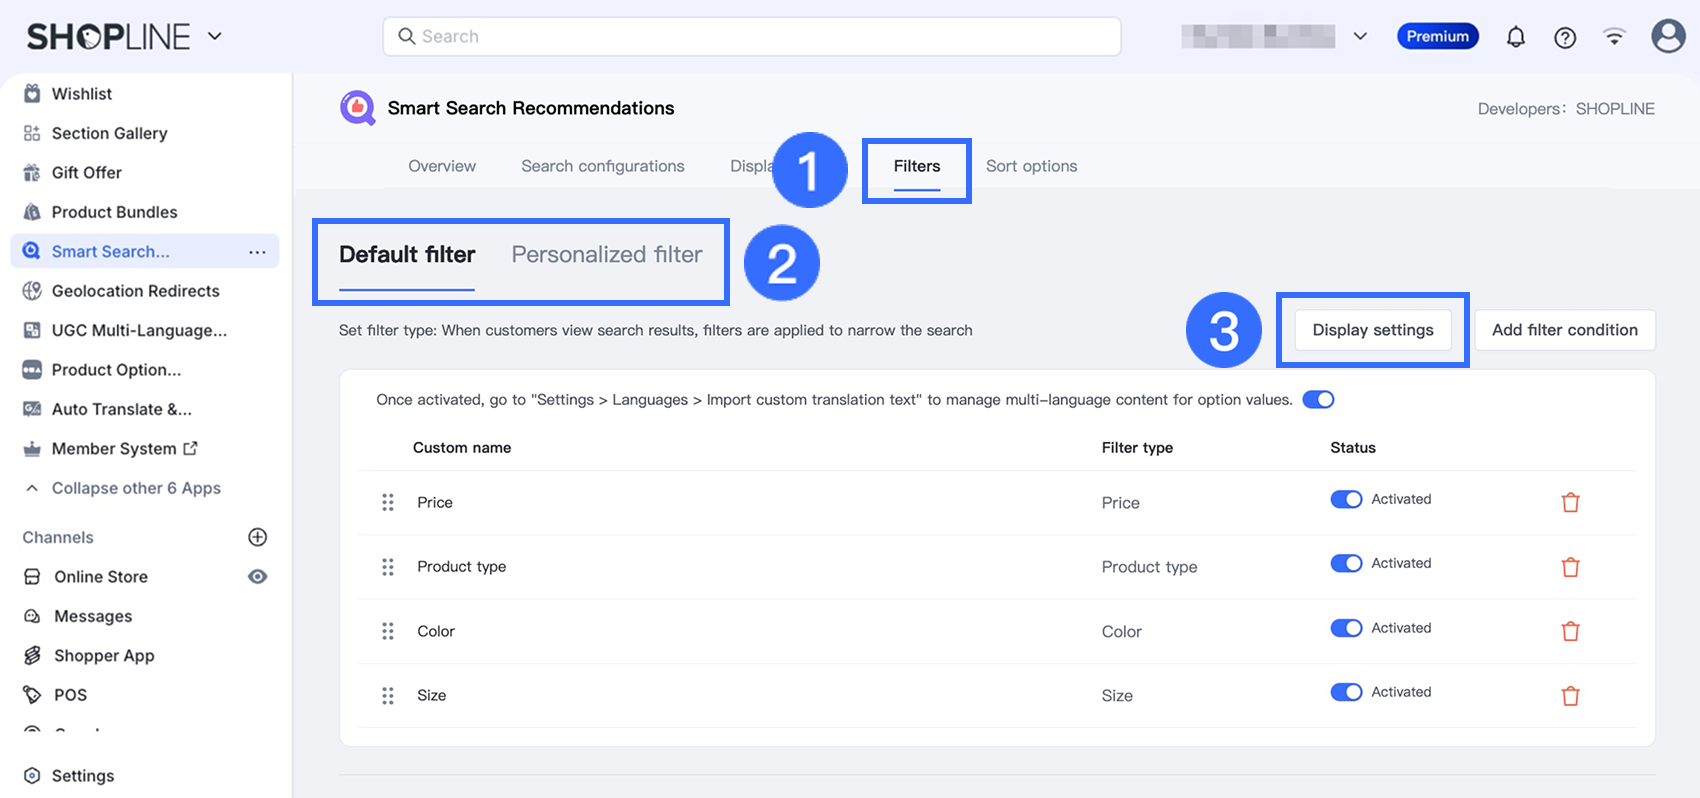Click the plus icon beside Channels

pyautogui.click(x=257, y=537)
